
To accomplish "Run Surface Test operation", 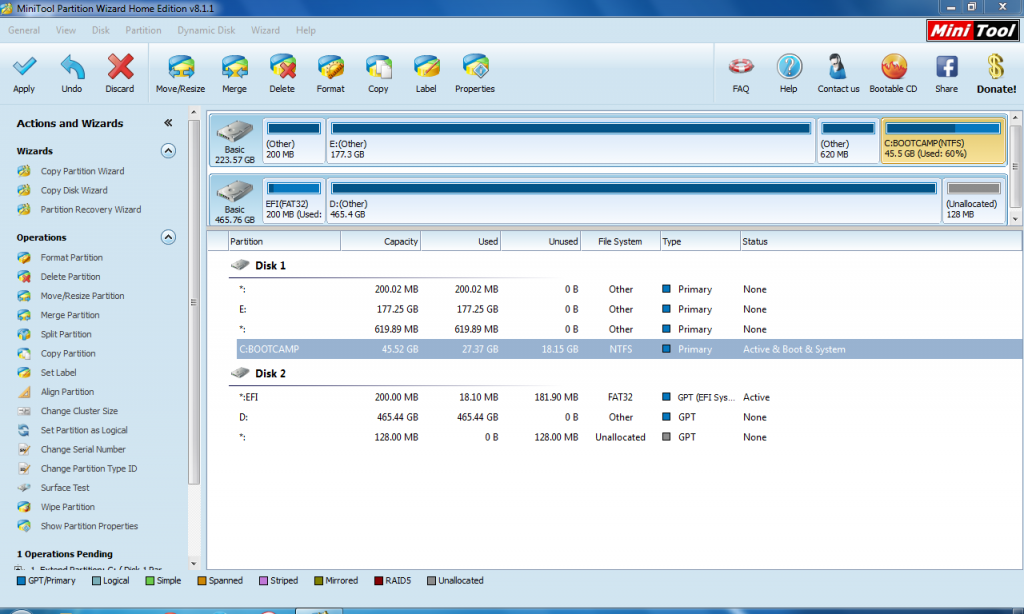I will (x=65, y=488).
